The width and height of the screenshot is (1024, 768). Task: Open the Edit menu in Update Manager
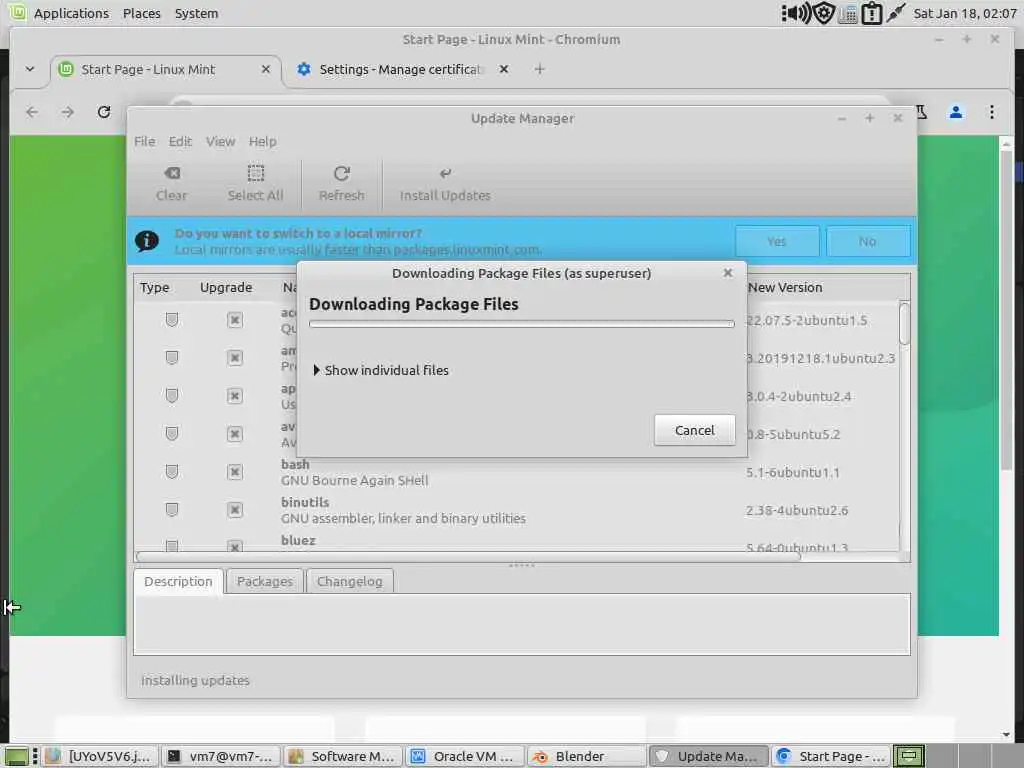180,142
